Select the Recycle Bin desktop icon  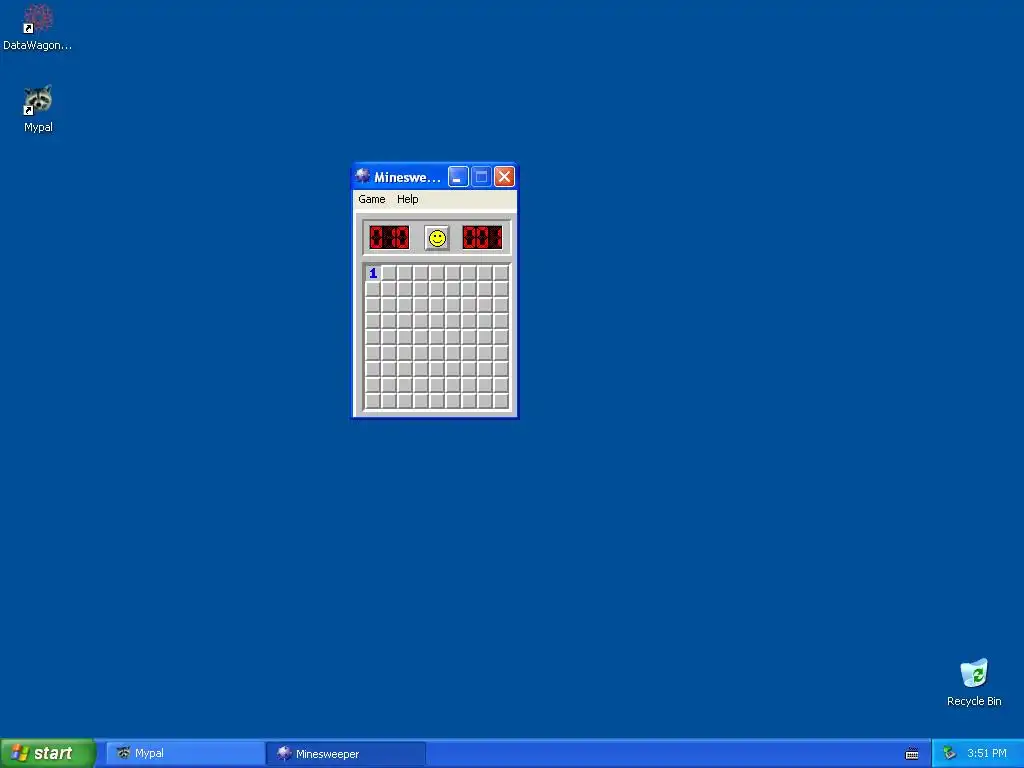974,682
